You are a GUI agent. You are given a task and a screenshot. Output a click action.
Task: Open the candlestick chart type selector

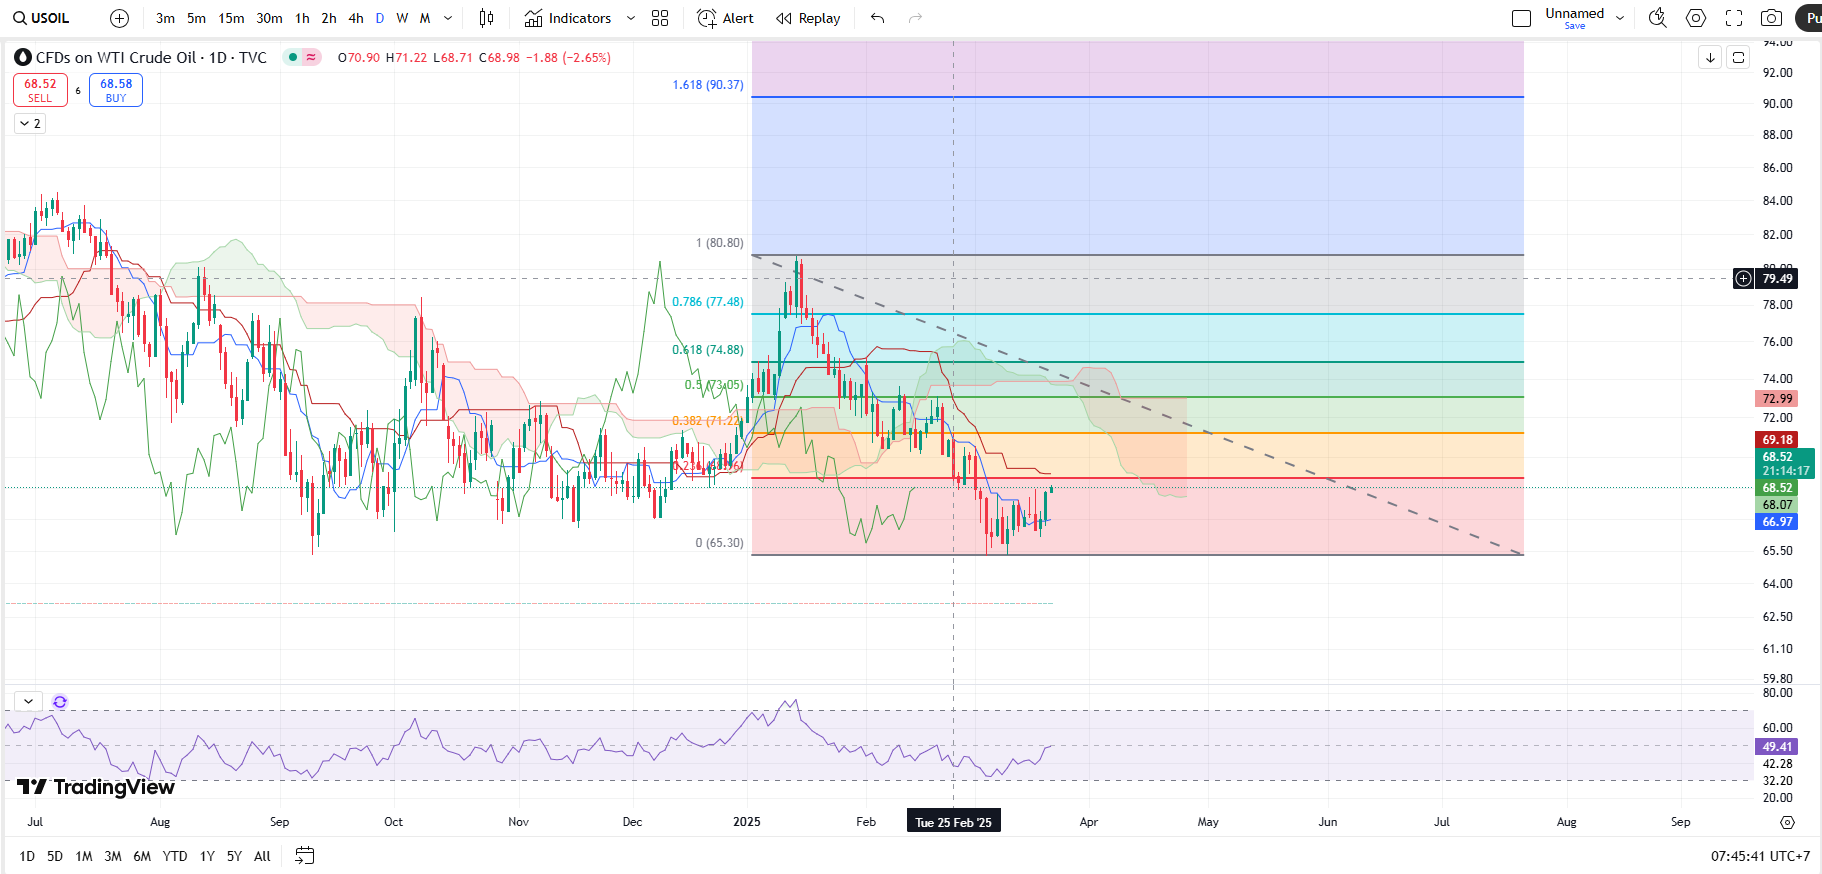click(x=486, y=18)
